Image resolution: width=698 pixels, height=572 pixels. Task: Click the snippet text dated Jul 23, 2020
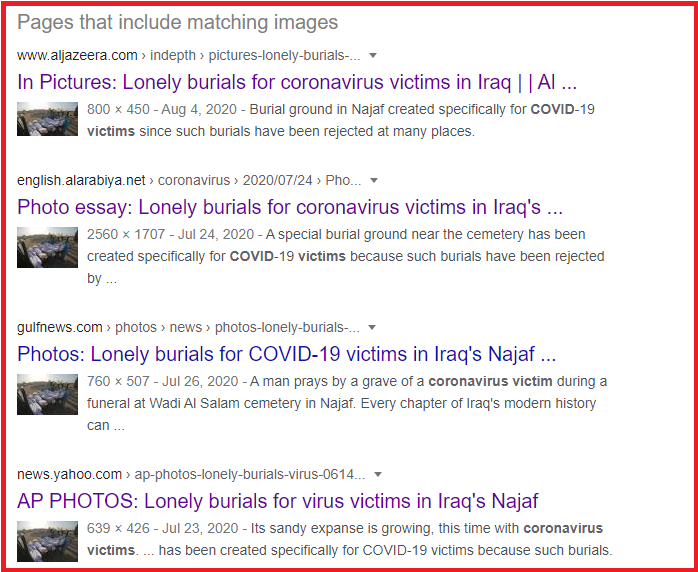tap(349, 539)
